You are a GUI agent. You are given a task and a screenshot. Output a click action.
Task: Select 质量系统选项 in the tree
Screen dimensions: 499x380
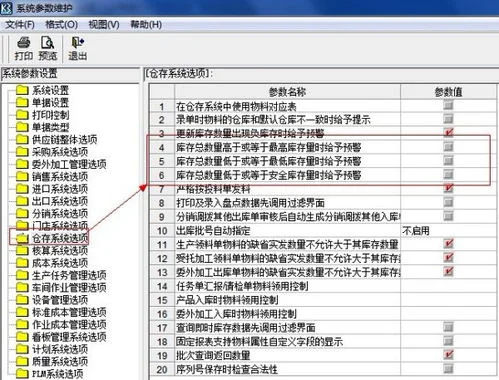60,361
